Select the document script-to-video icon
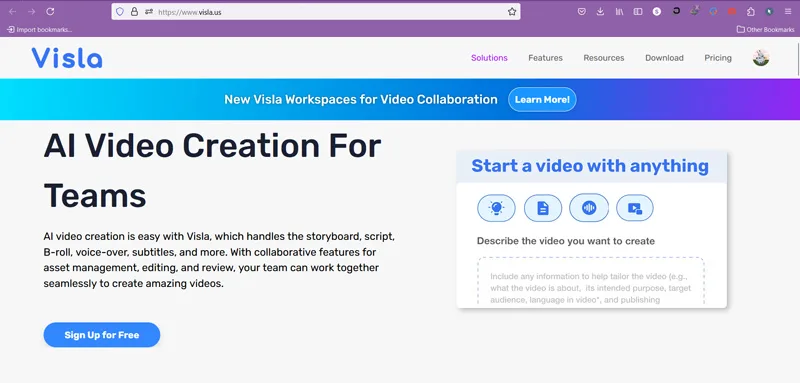 point(543,208)
